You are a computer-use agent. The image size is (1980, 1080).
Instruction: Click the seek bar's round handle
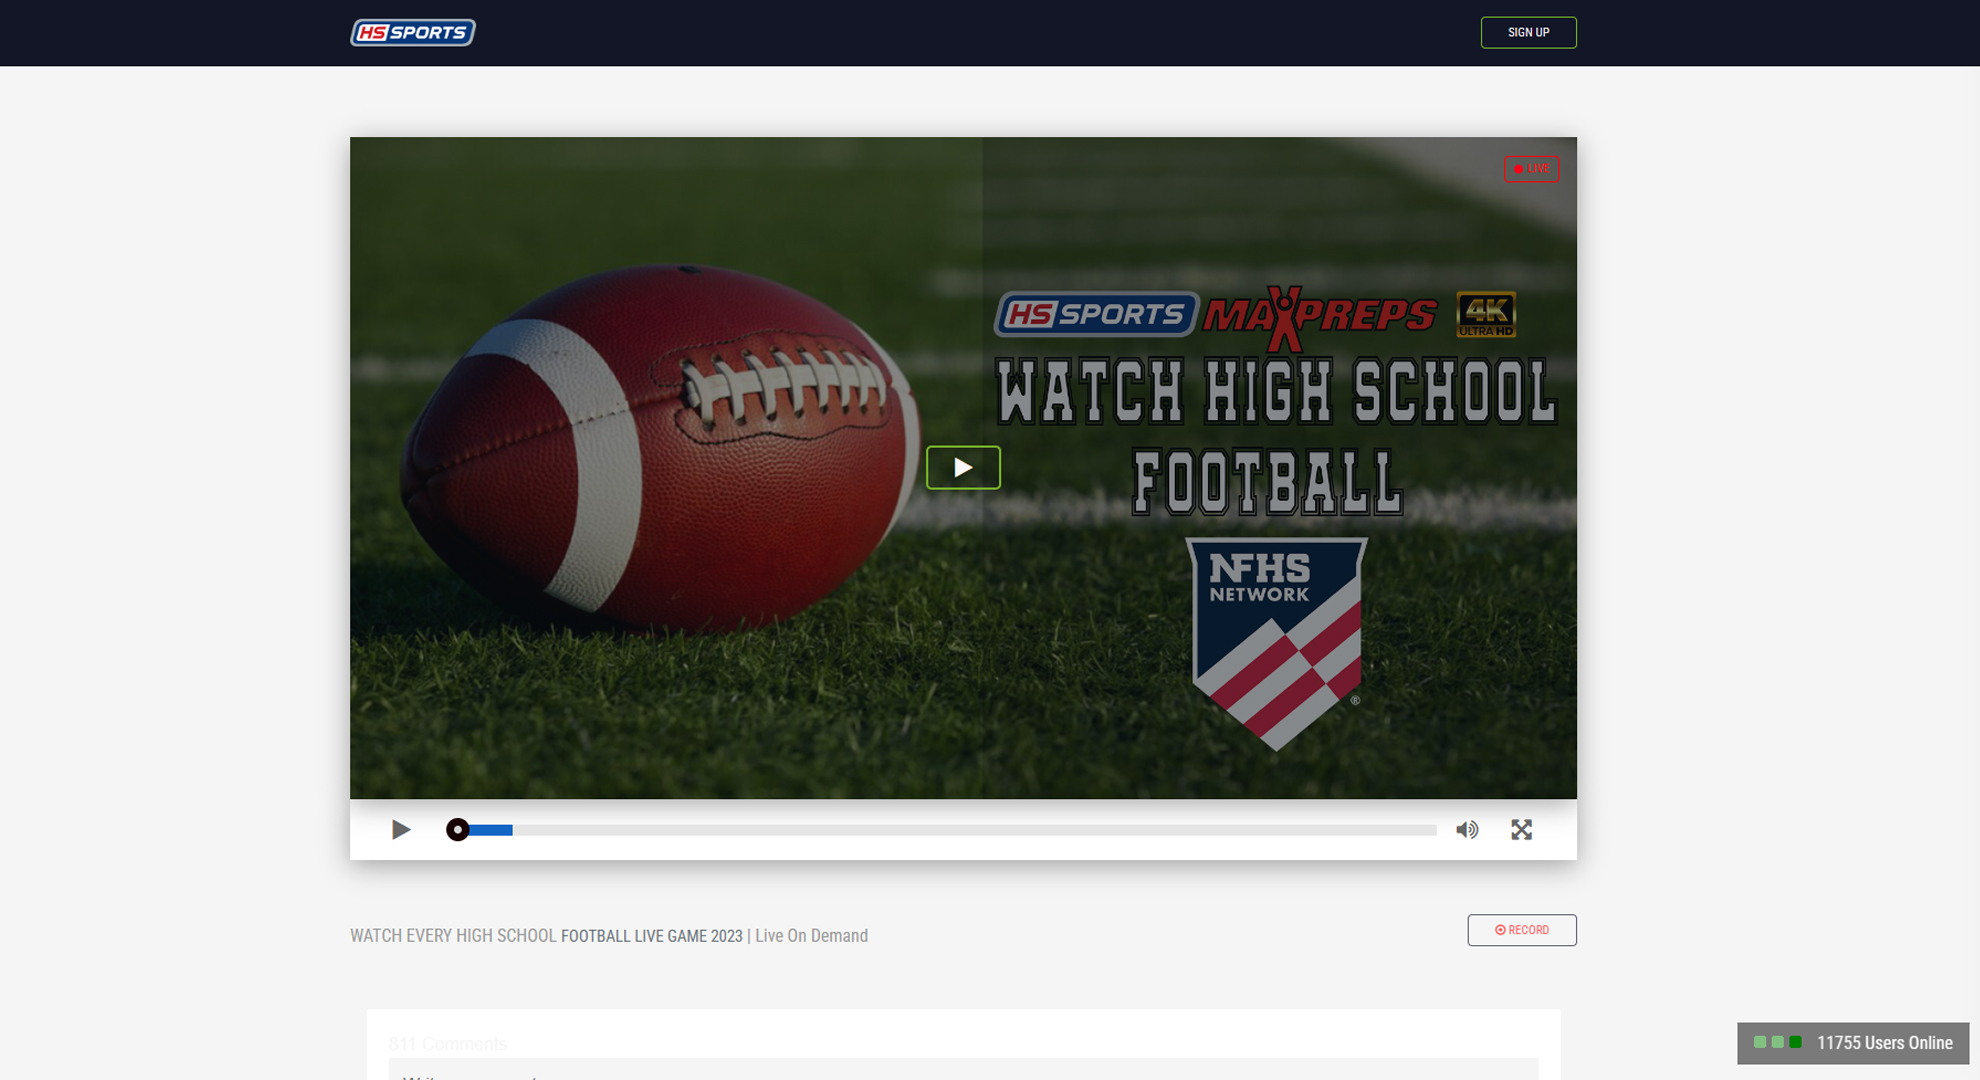[x=457, y=830]
